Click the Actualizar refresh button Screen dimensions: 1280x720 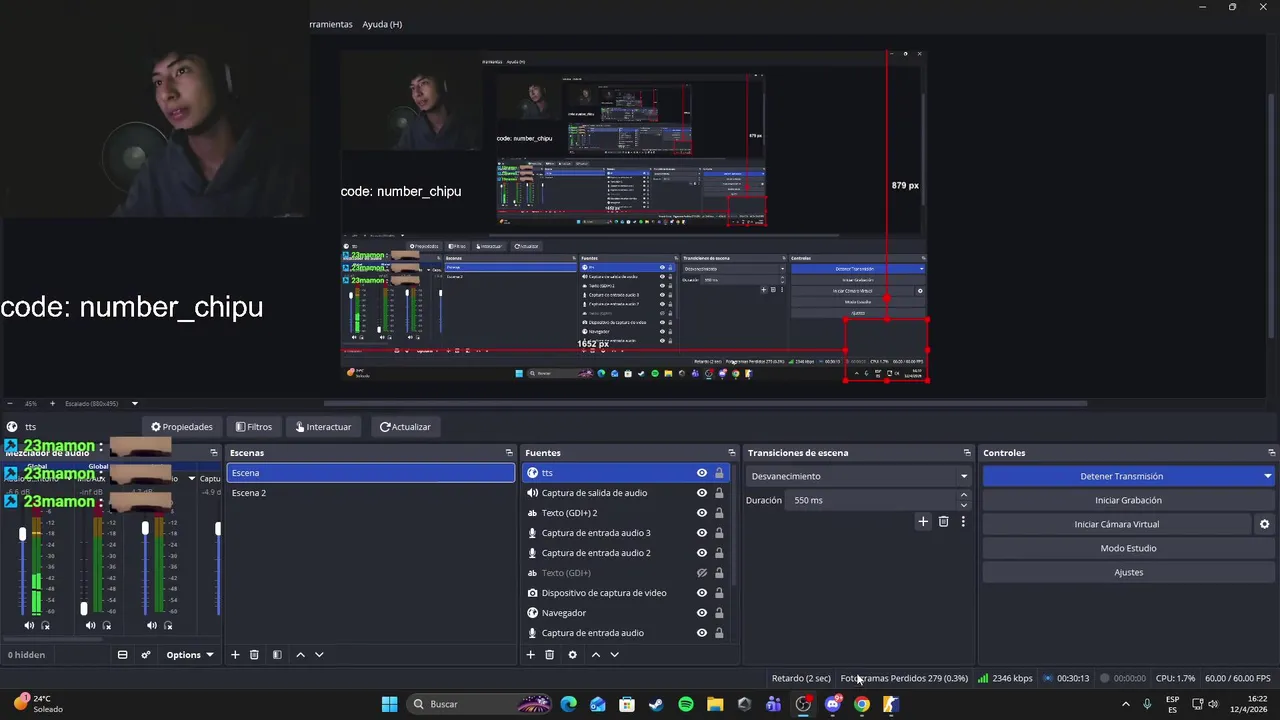(405, 427)
